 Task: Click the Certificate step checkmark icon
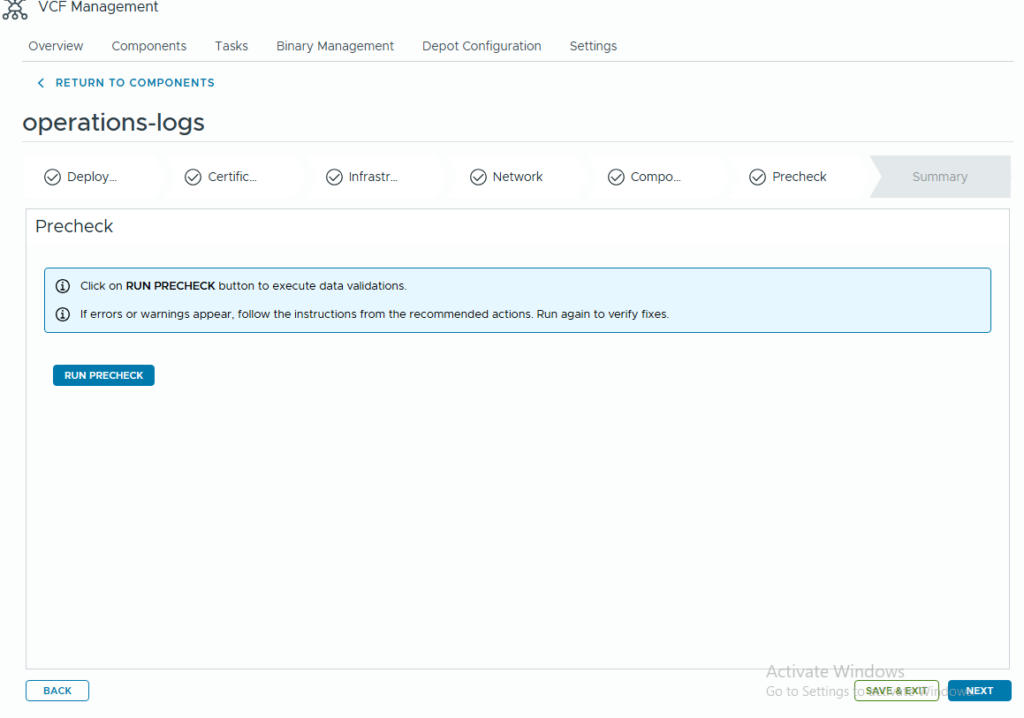click(193, 177)
